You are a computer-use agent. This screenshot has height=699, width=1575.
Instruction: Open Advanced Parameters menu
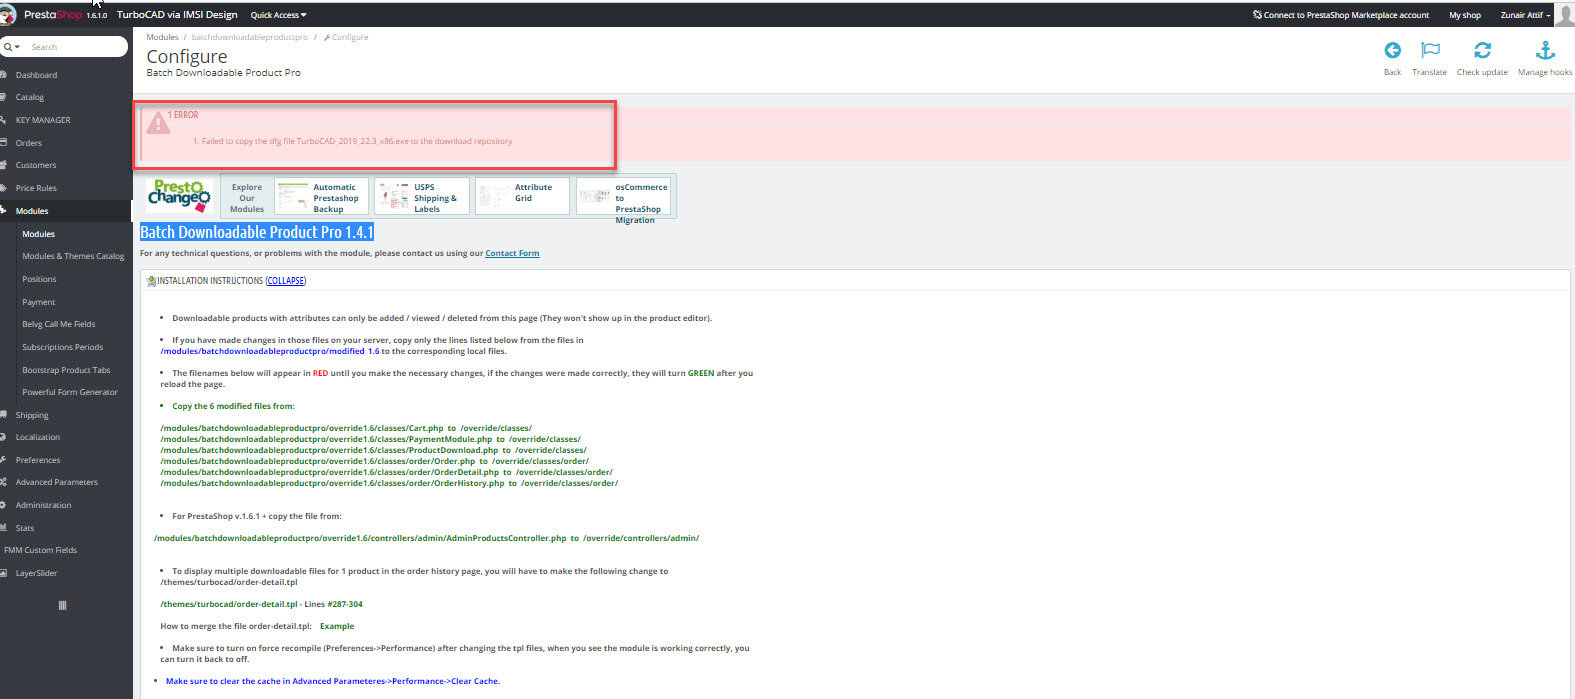pyautogui.click(x=56, y=482)
